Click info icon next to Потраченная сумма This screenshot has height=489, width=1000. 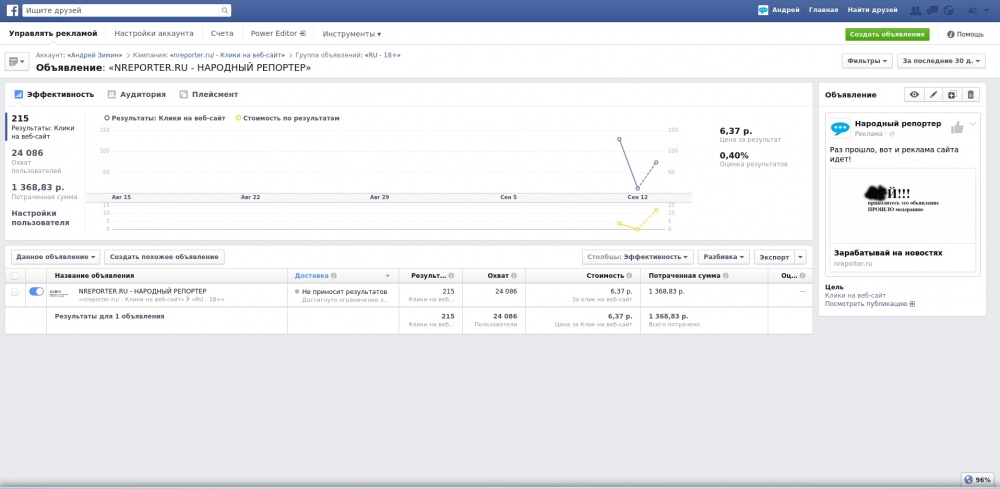coord(726,276)
